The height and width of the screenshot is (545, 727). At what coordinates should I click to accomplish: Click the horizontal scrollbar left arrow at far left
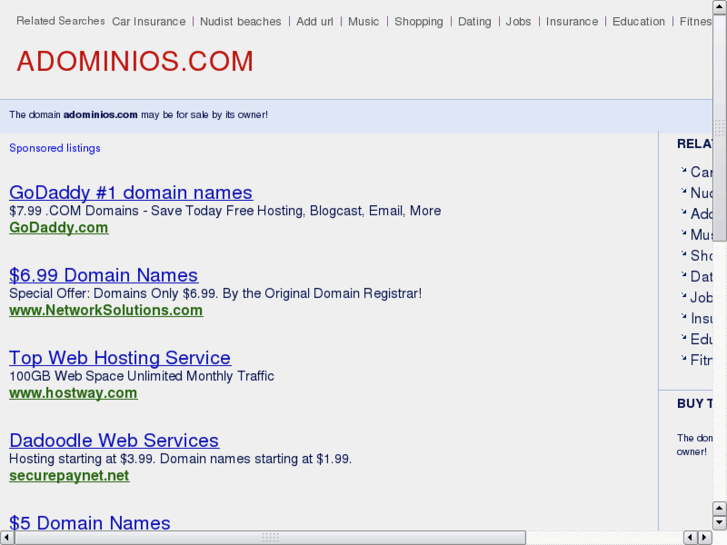tap(7, 538)
